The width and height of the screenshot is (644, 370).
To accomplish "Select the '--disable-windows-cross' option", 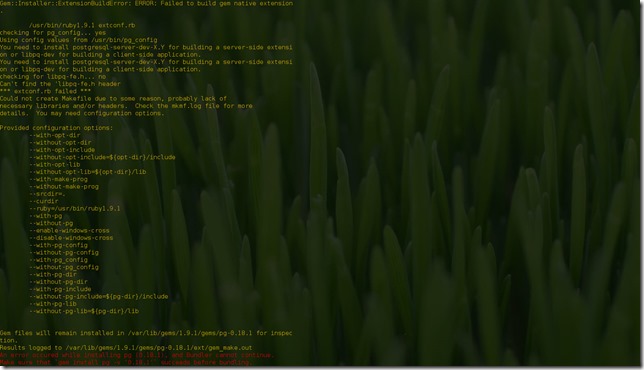I will [71, 238].
